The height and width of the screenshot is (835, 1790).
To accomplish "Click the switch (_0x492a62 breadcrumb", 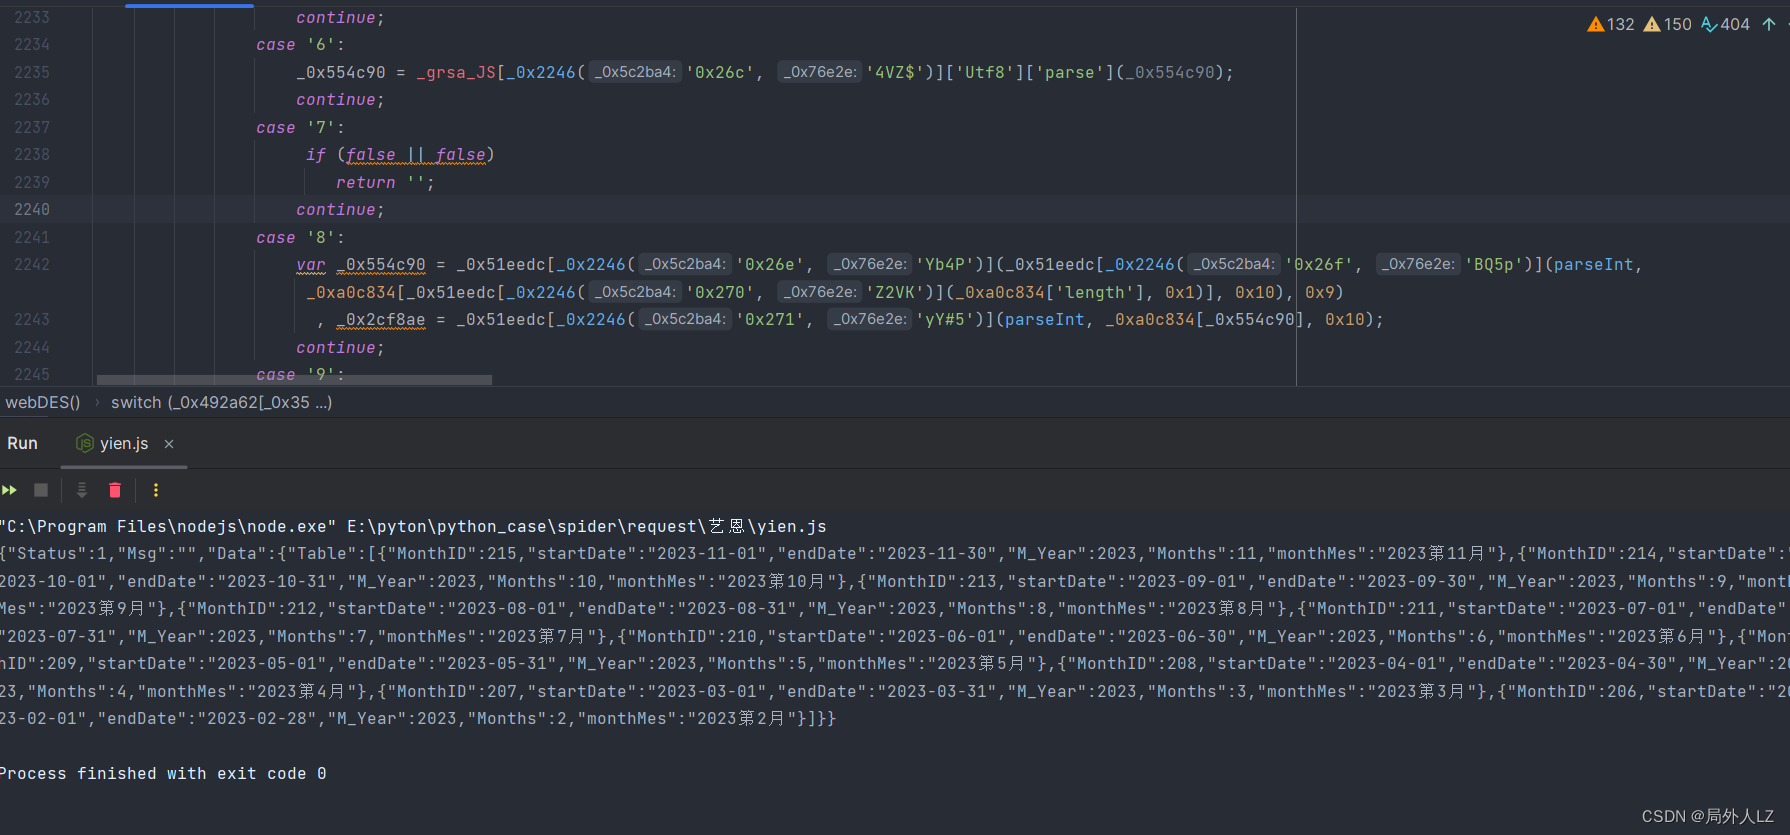I will tap(221, 402).
